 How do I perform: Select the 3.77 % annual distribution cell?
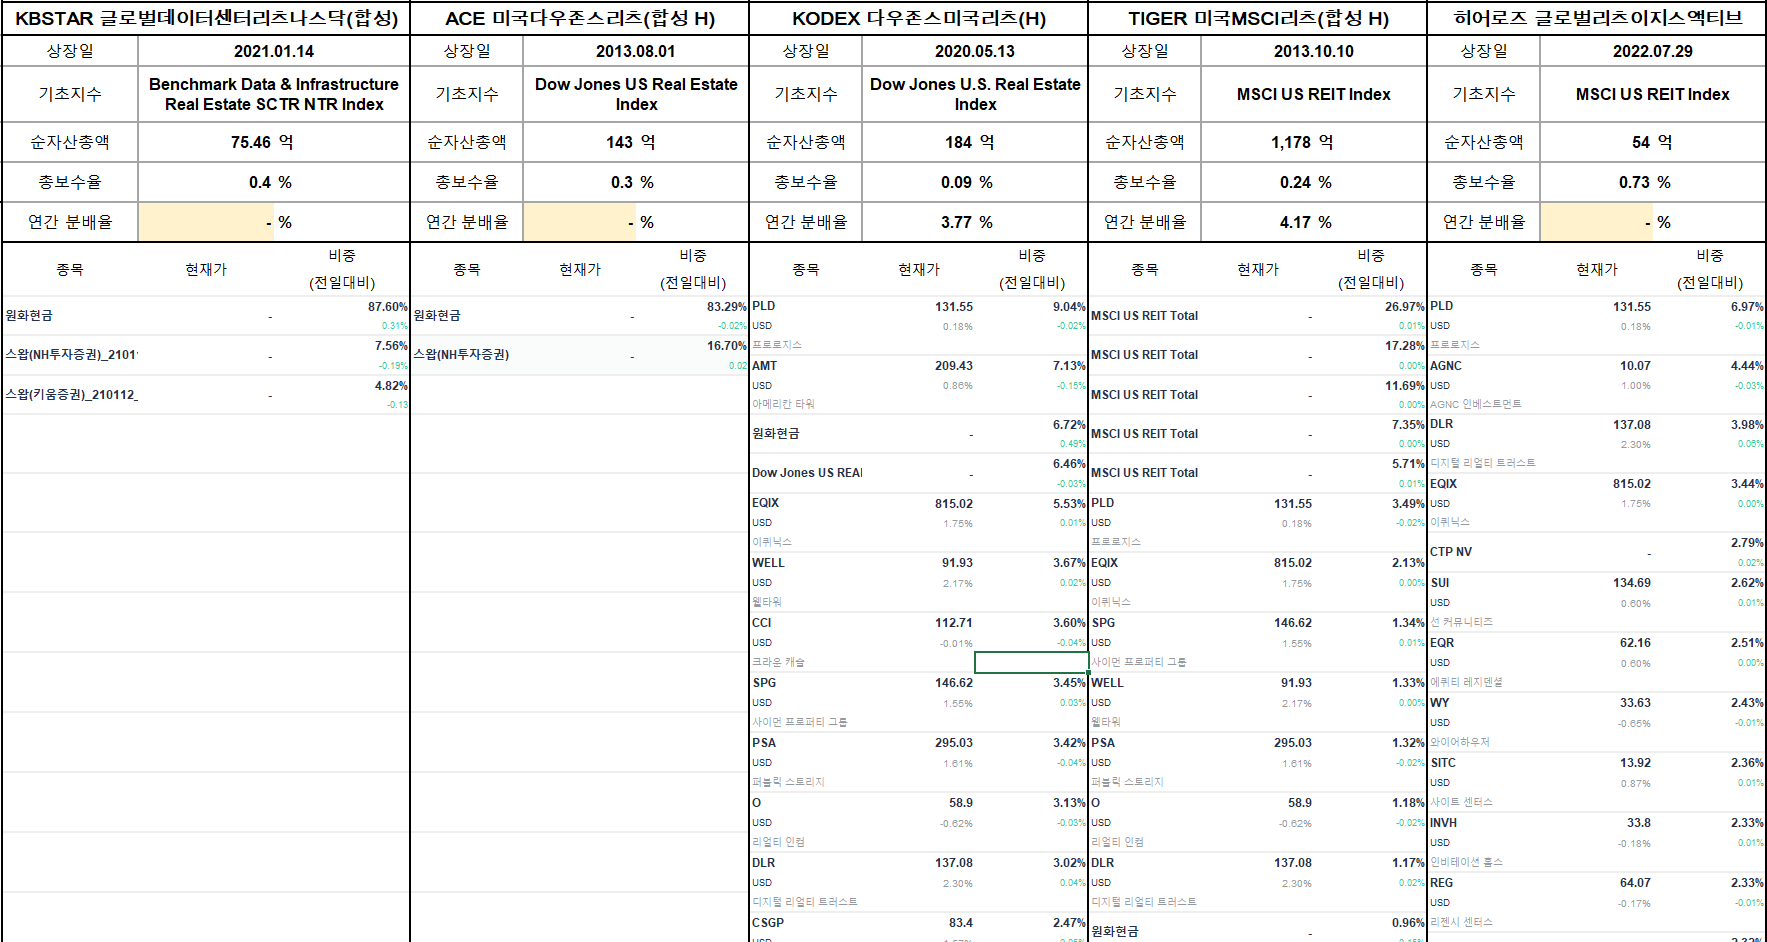click(x=975, y=222)
